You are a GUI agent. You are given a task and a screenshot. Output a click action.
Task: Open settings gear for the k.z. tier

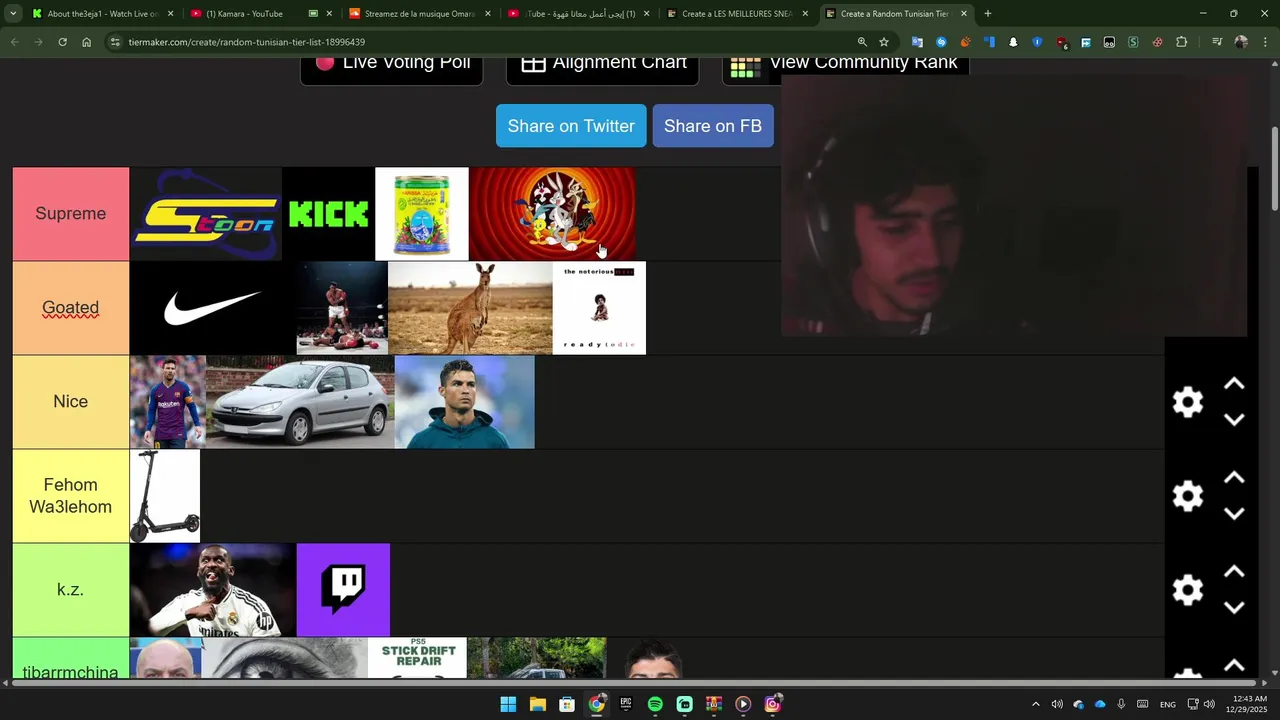1188,590
